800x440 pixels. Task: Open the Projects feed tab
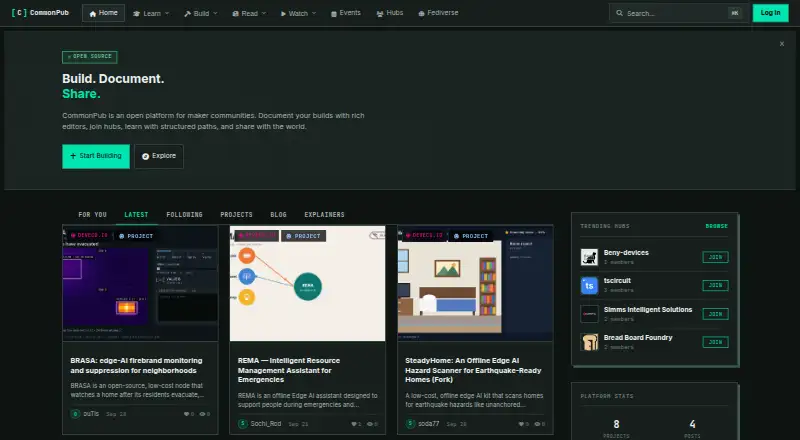(x=236, y=215)
